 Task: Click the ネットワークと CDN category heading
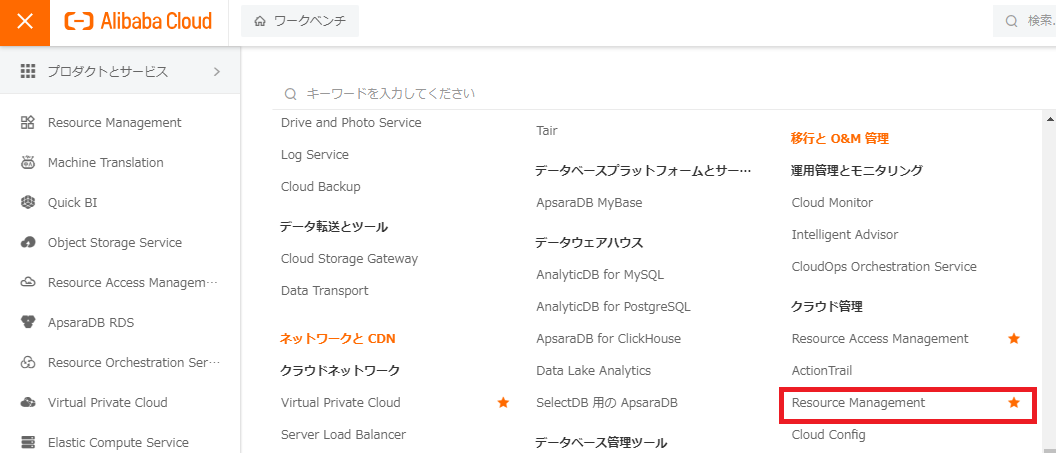pyautogui.click(x=337, y=339)
